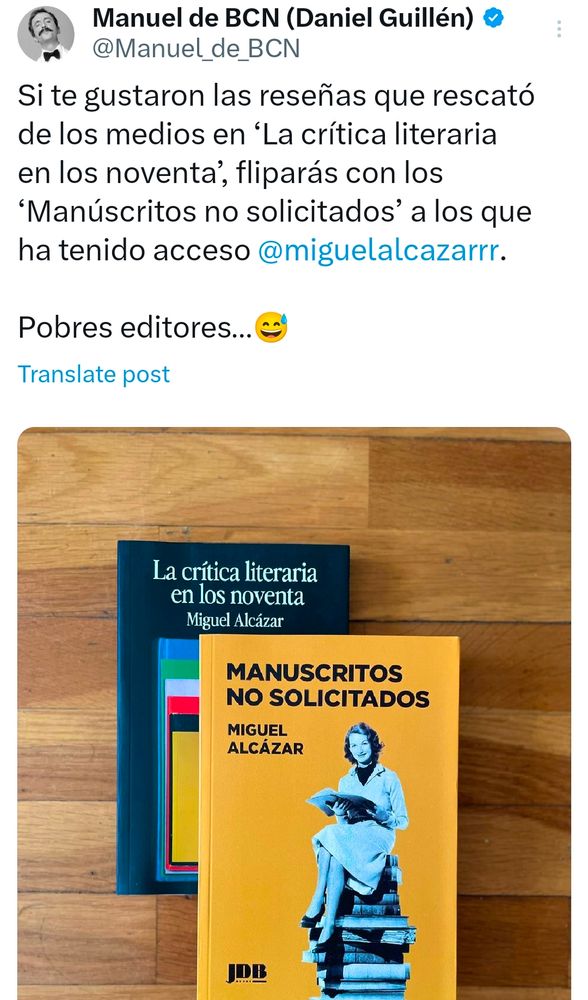This screenshot has width=588, height=1000.
Task: Click the yellow rectangle on the dark cover
Action: (x=184, y=796)
